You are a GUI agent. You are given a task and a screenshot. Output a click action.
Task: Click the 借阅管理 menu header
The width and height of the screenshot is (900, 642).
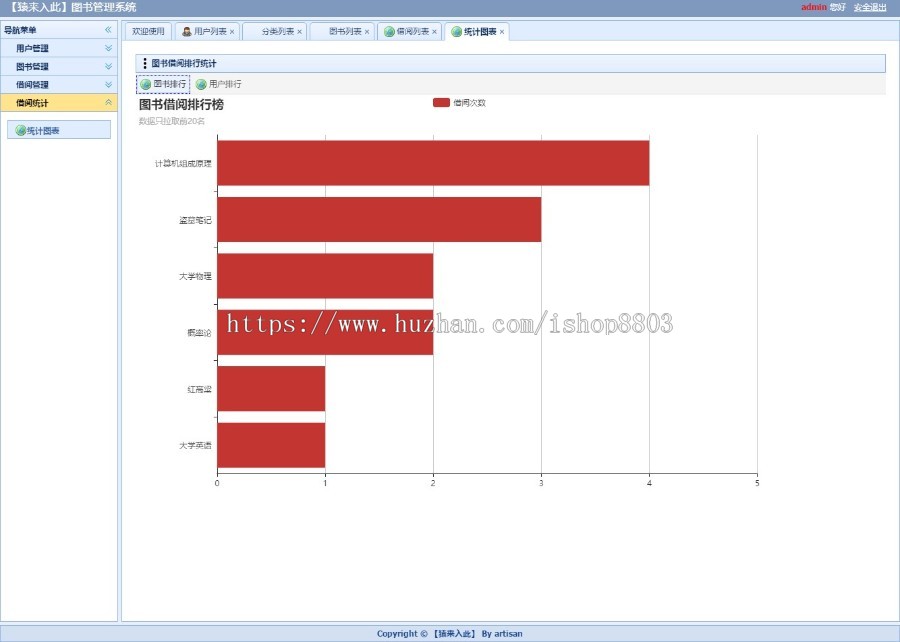point(59,84)
